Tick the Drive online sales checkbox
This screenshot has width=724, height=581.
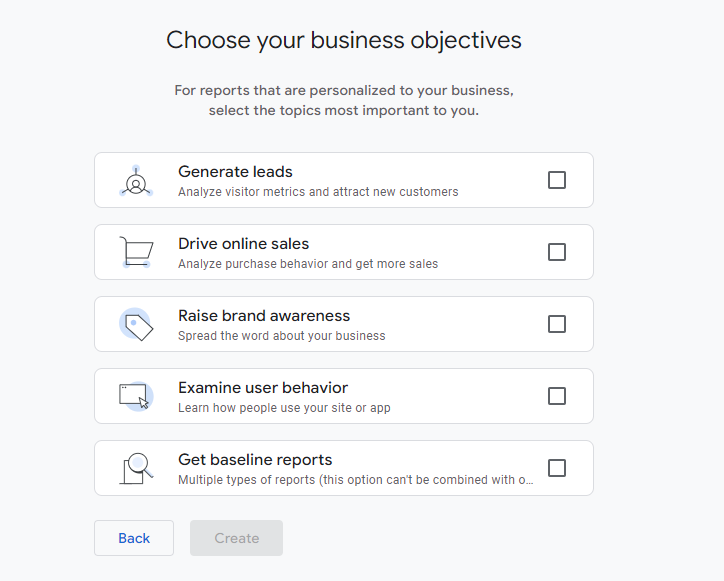click(556, 252)
